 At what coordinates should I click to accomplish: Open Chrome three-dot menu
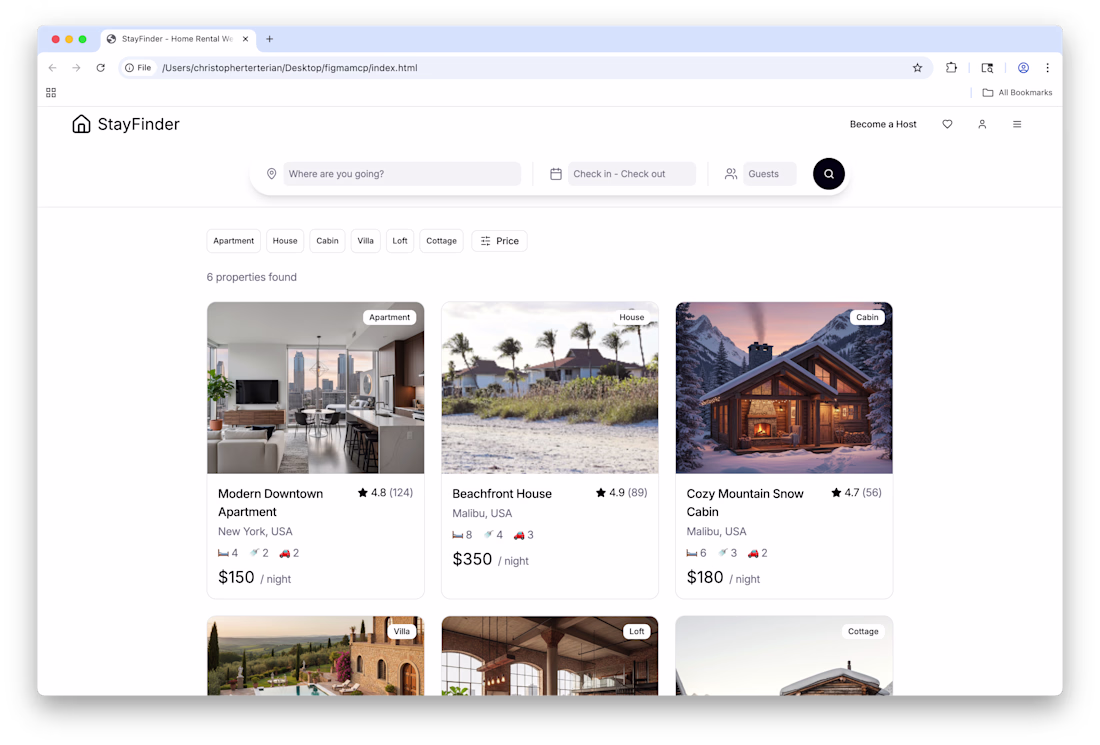(x=1047, y=68)
